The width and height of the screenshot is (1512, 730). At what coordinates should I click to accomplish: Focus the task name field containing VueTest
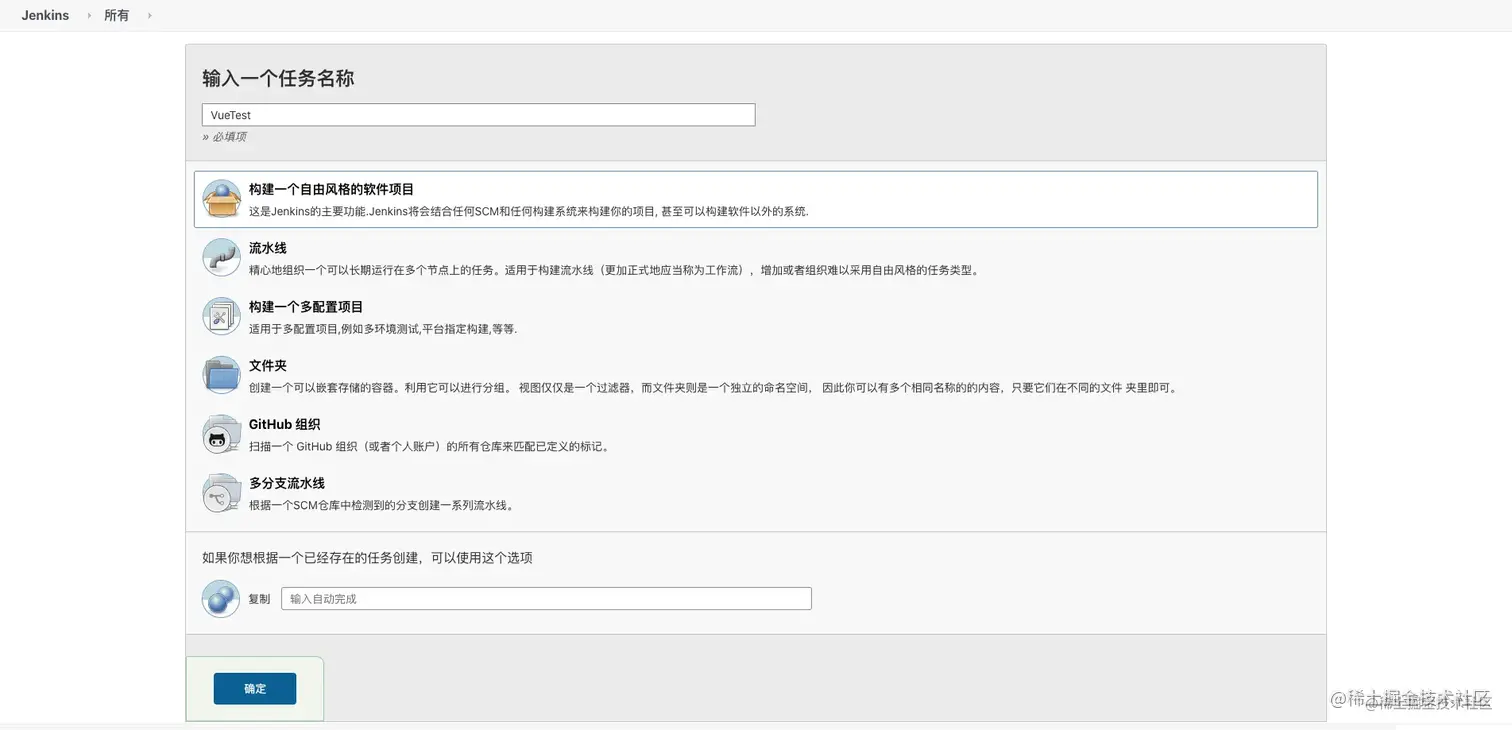pos(478,115)
